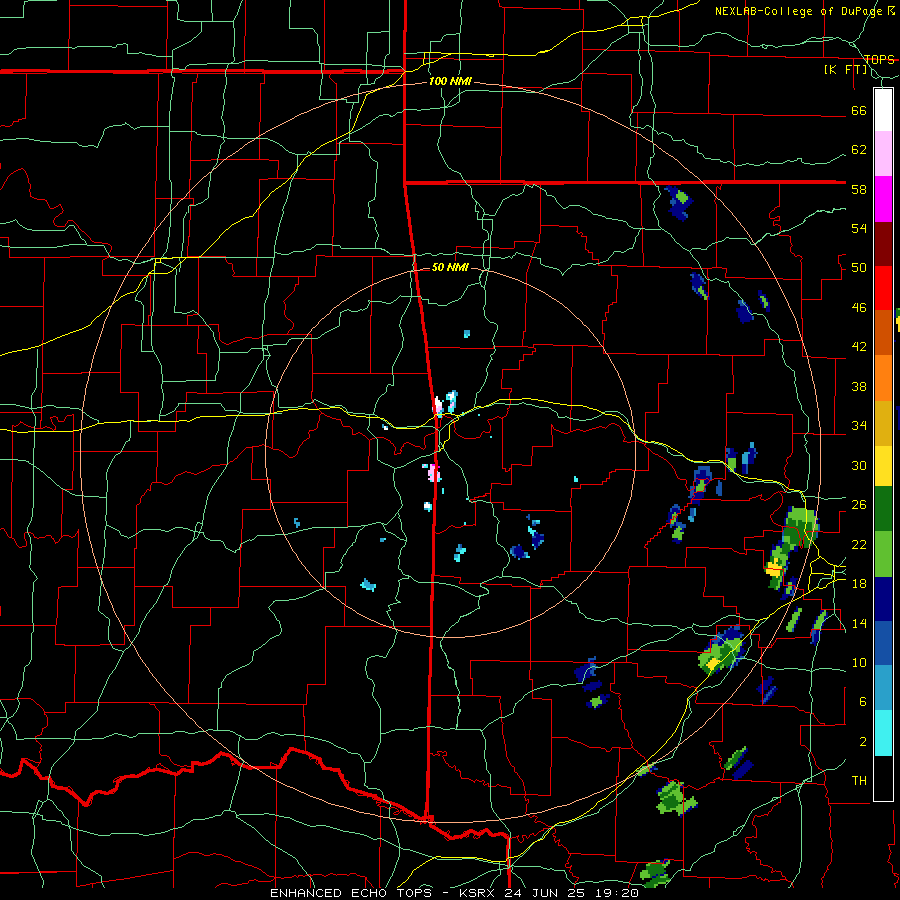
Task: Click the legend value '2'
Action: coord(863,742)
